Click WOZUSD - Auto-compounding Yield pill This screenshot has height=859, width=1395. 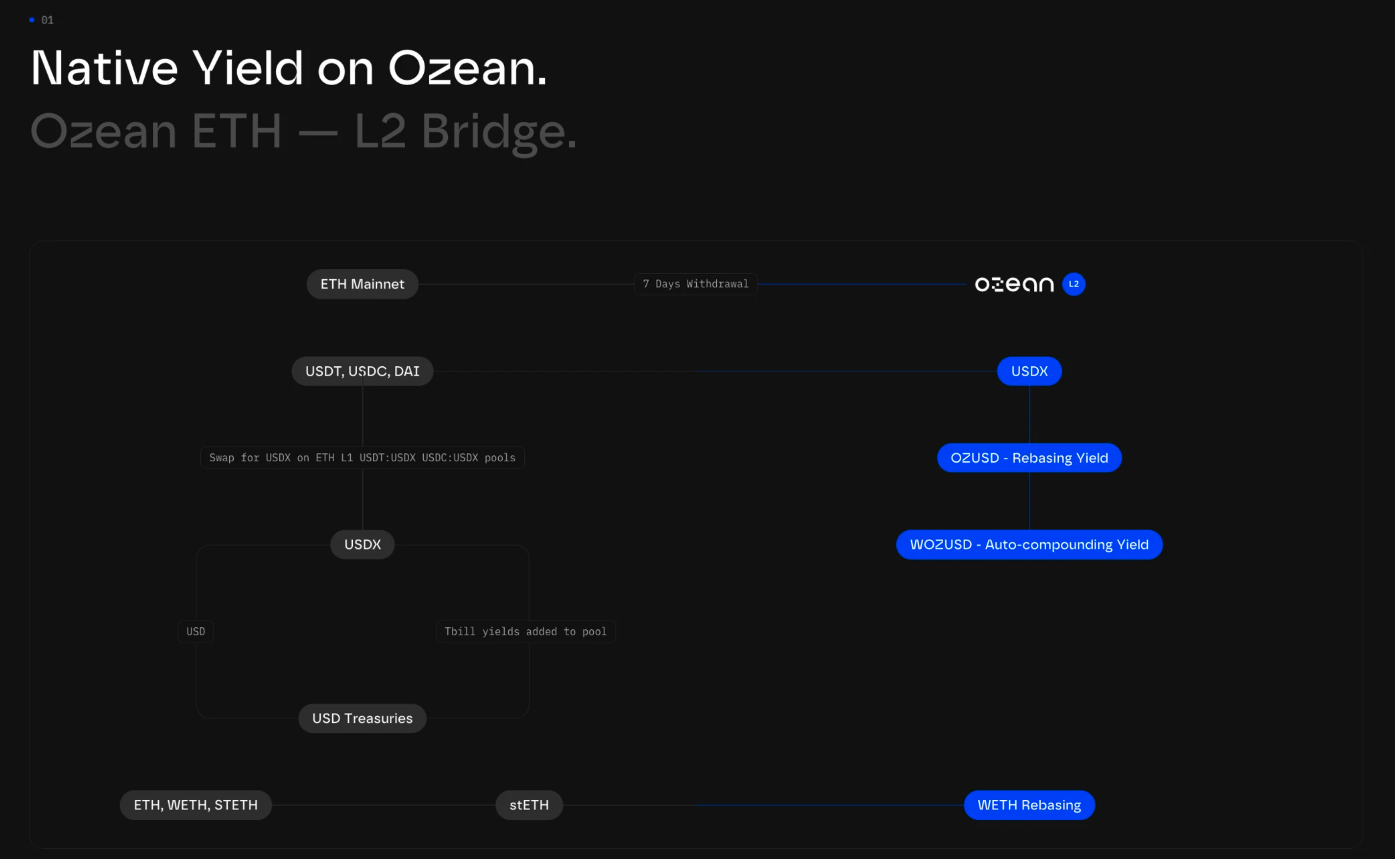click(1029, 545)
